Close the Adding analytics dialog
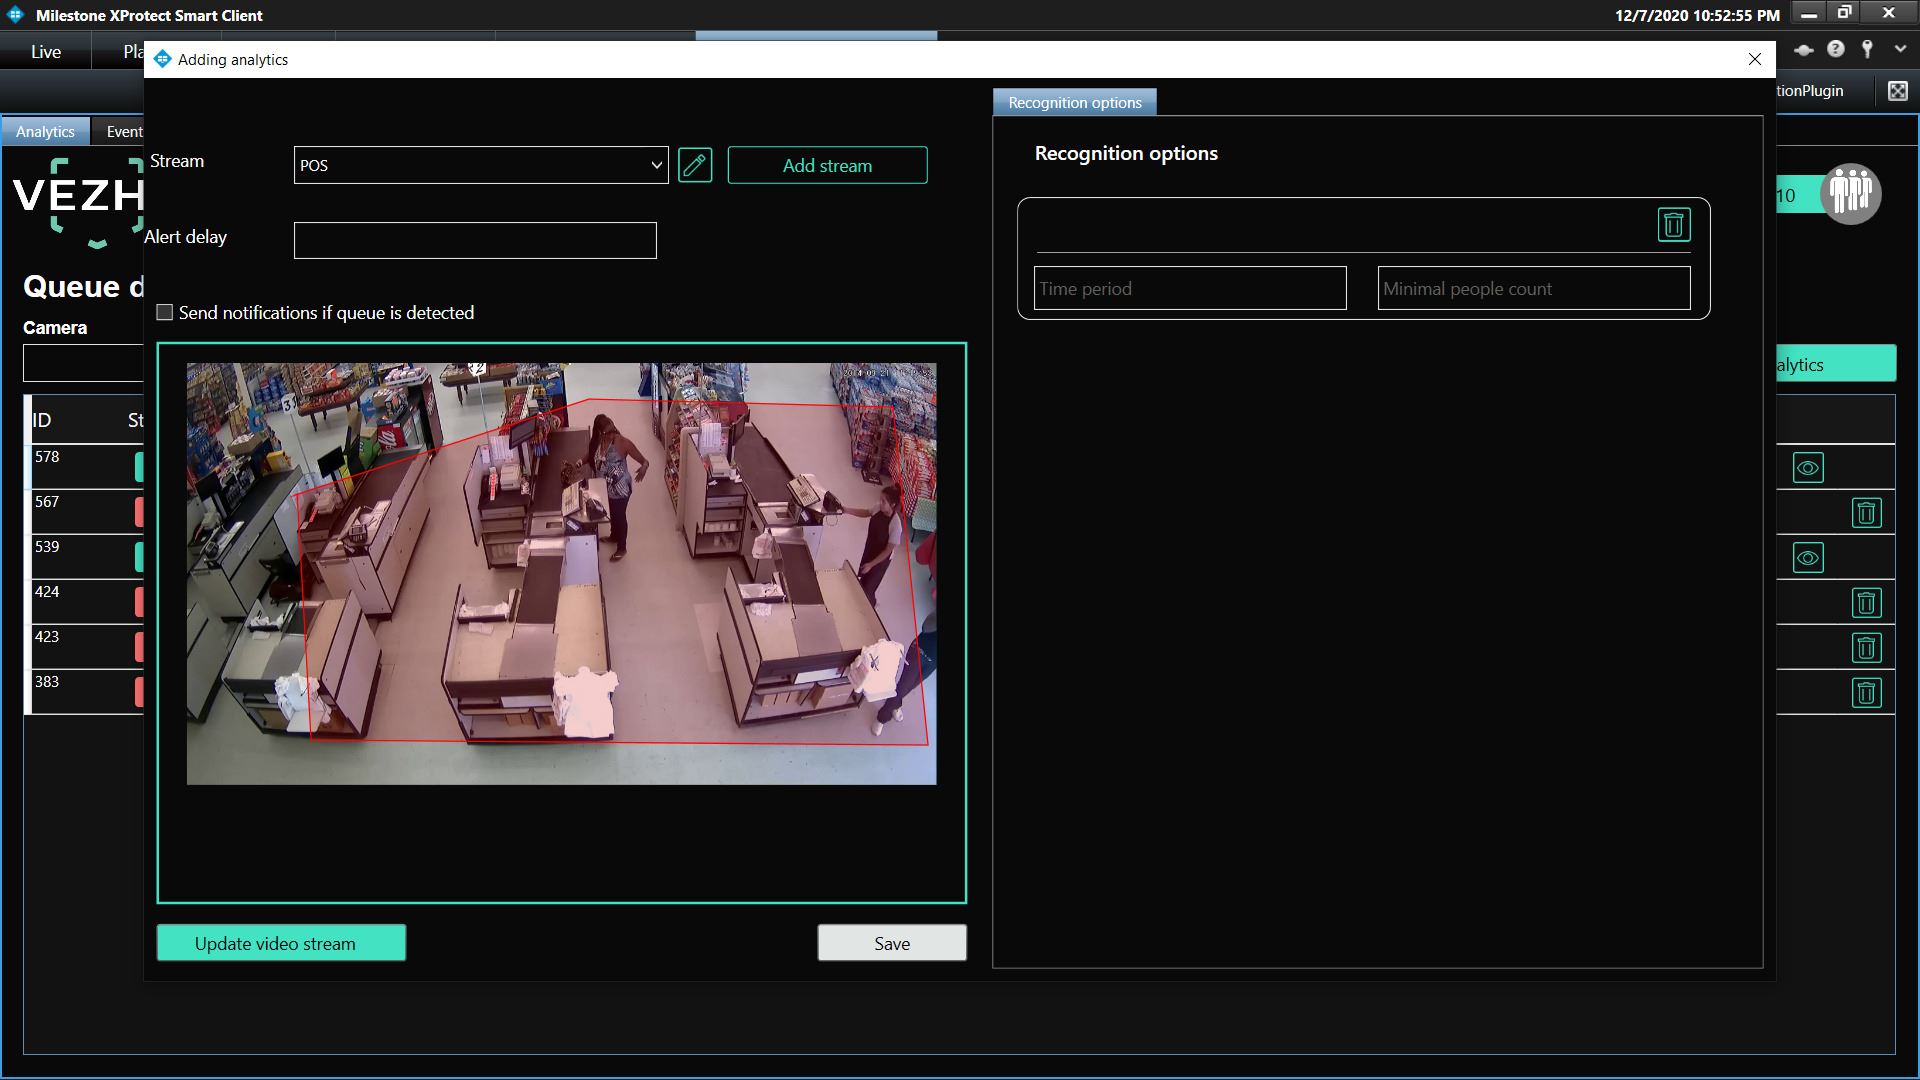 [1754, 60]
